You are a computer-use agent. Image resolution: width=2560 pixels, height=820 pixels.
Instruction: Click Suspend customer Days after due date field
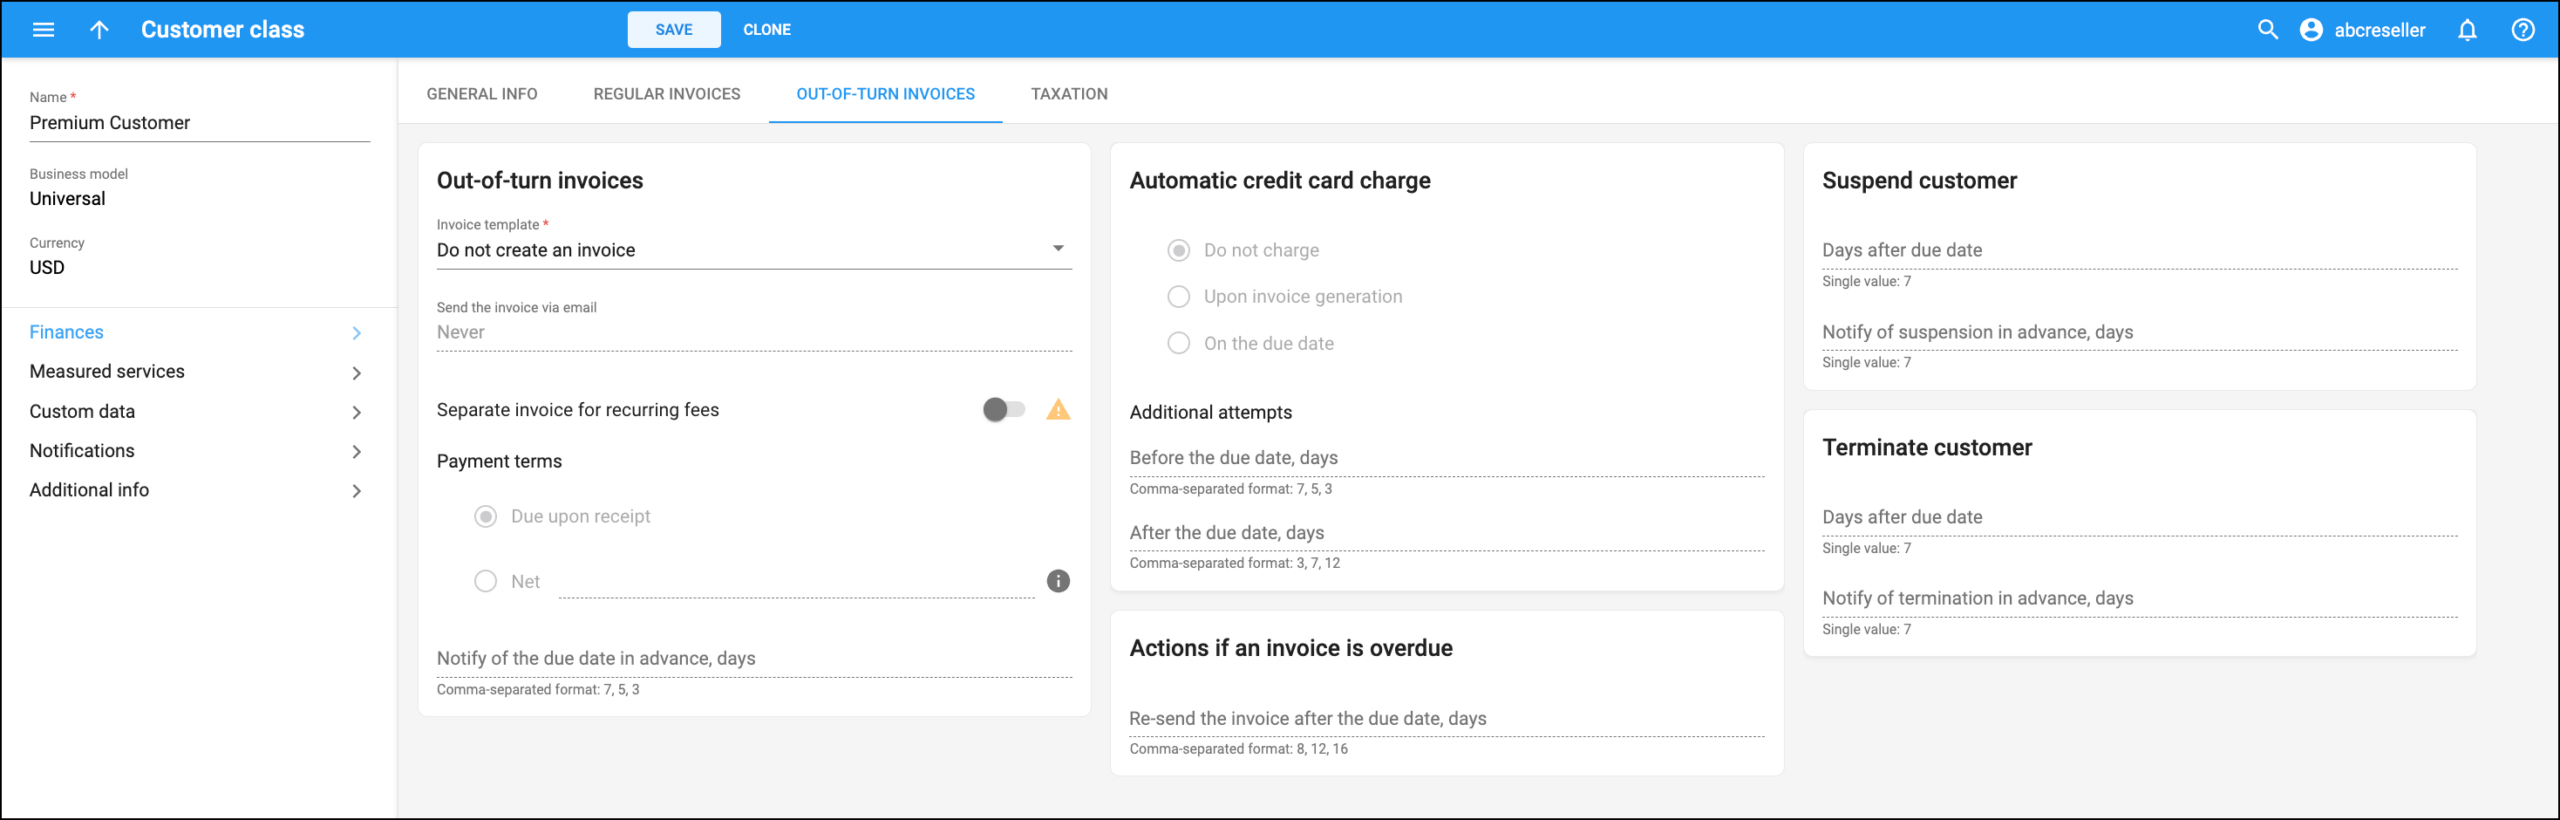point(2140,250)
